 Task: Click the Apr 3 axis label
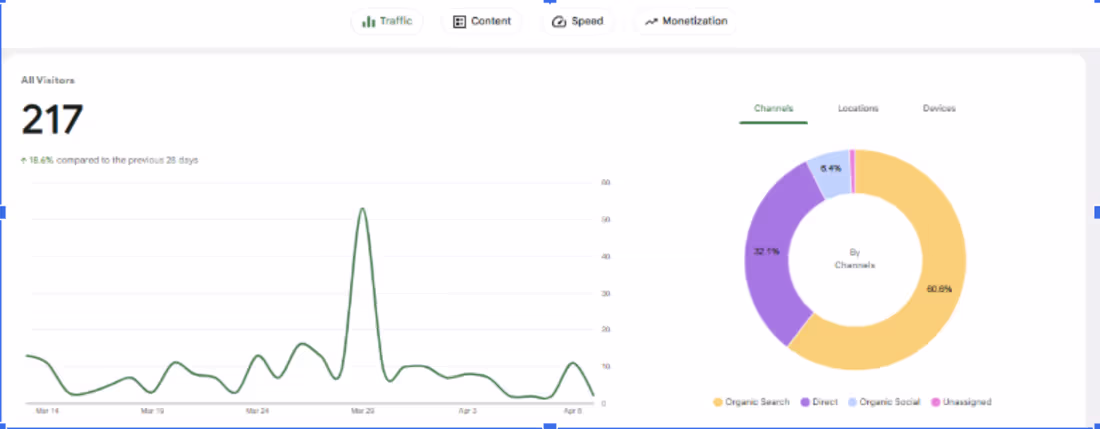click(468, 411)
